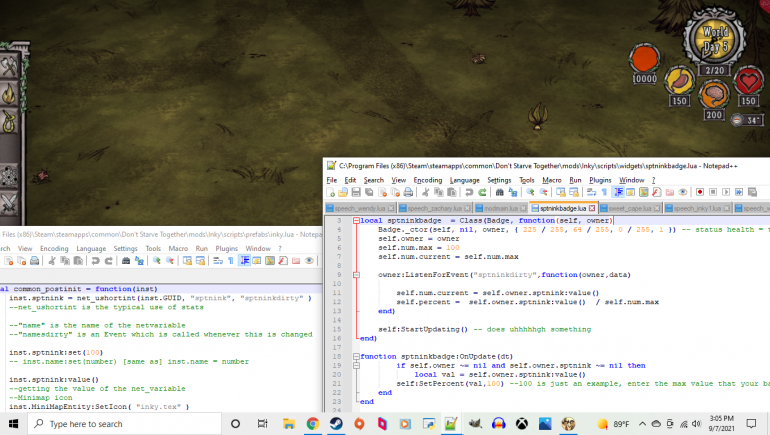Switch to speech_wendy.lua tab
This screenshot has height=435, width=770.
click(x=360, y=208)
